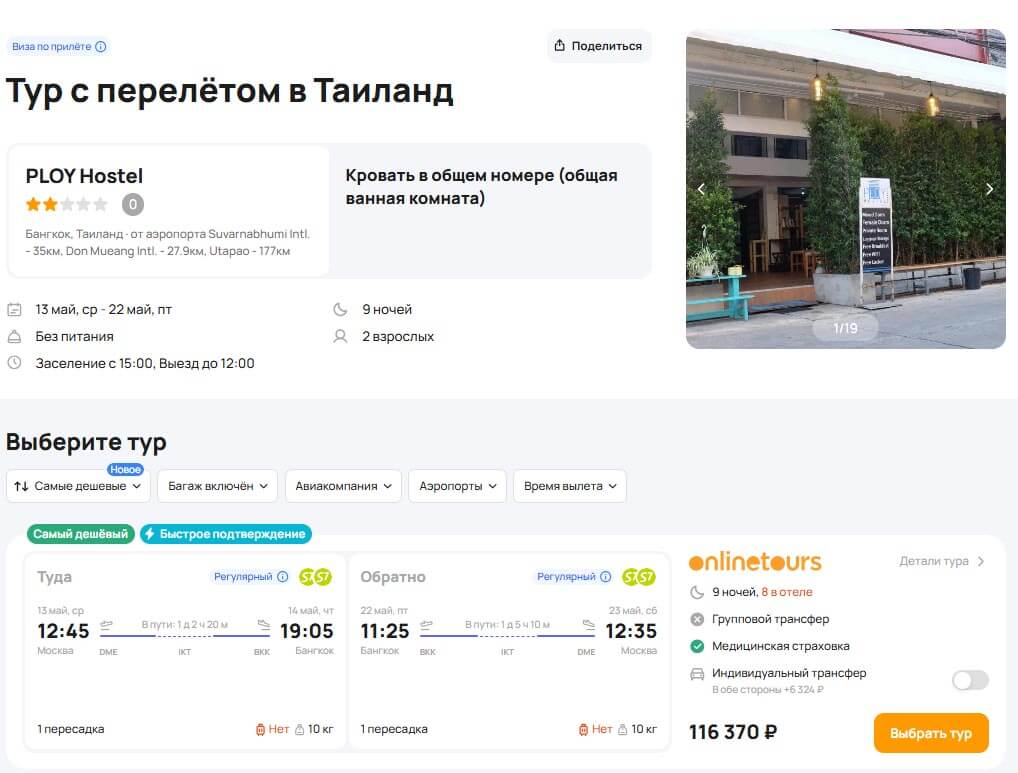Image resolution: width=1018 pixels, height=773 pixels.
Task: Click the Поделиться button
Action: [x=599, y=45]
